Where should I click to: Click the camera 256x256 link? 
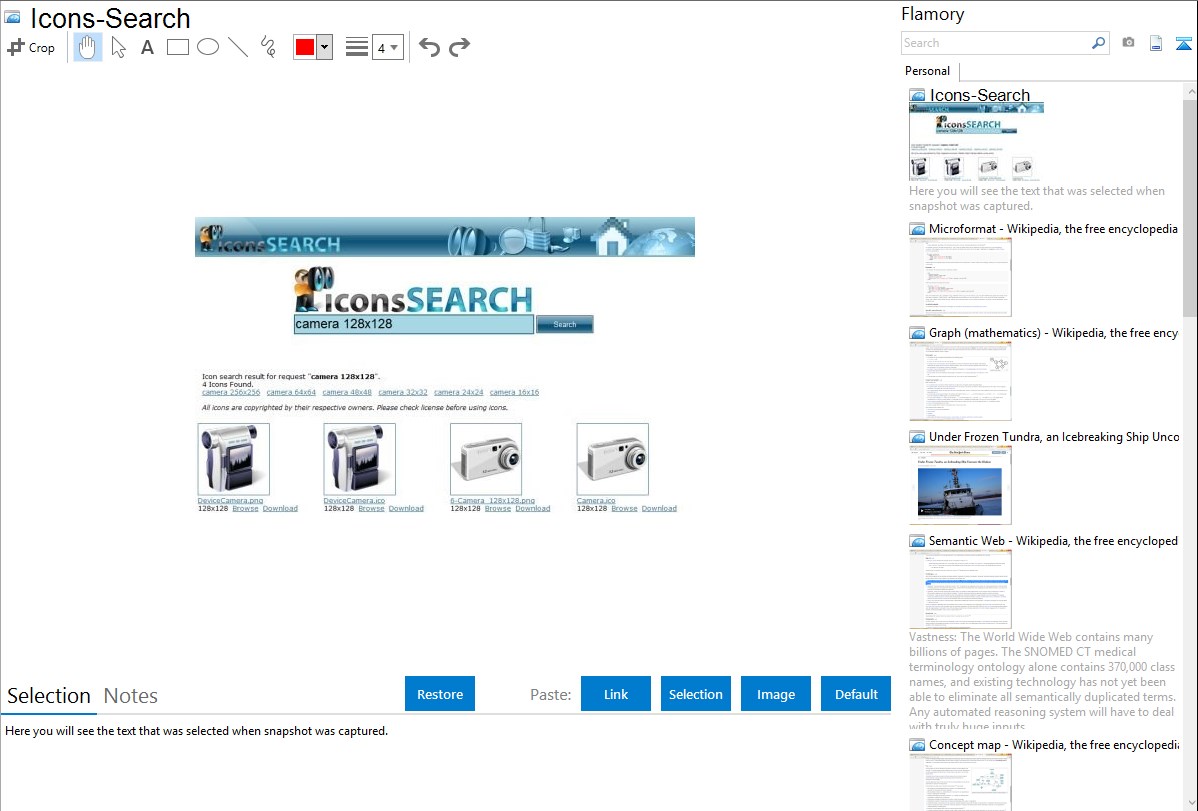[x=231, y=392]
